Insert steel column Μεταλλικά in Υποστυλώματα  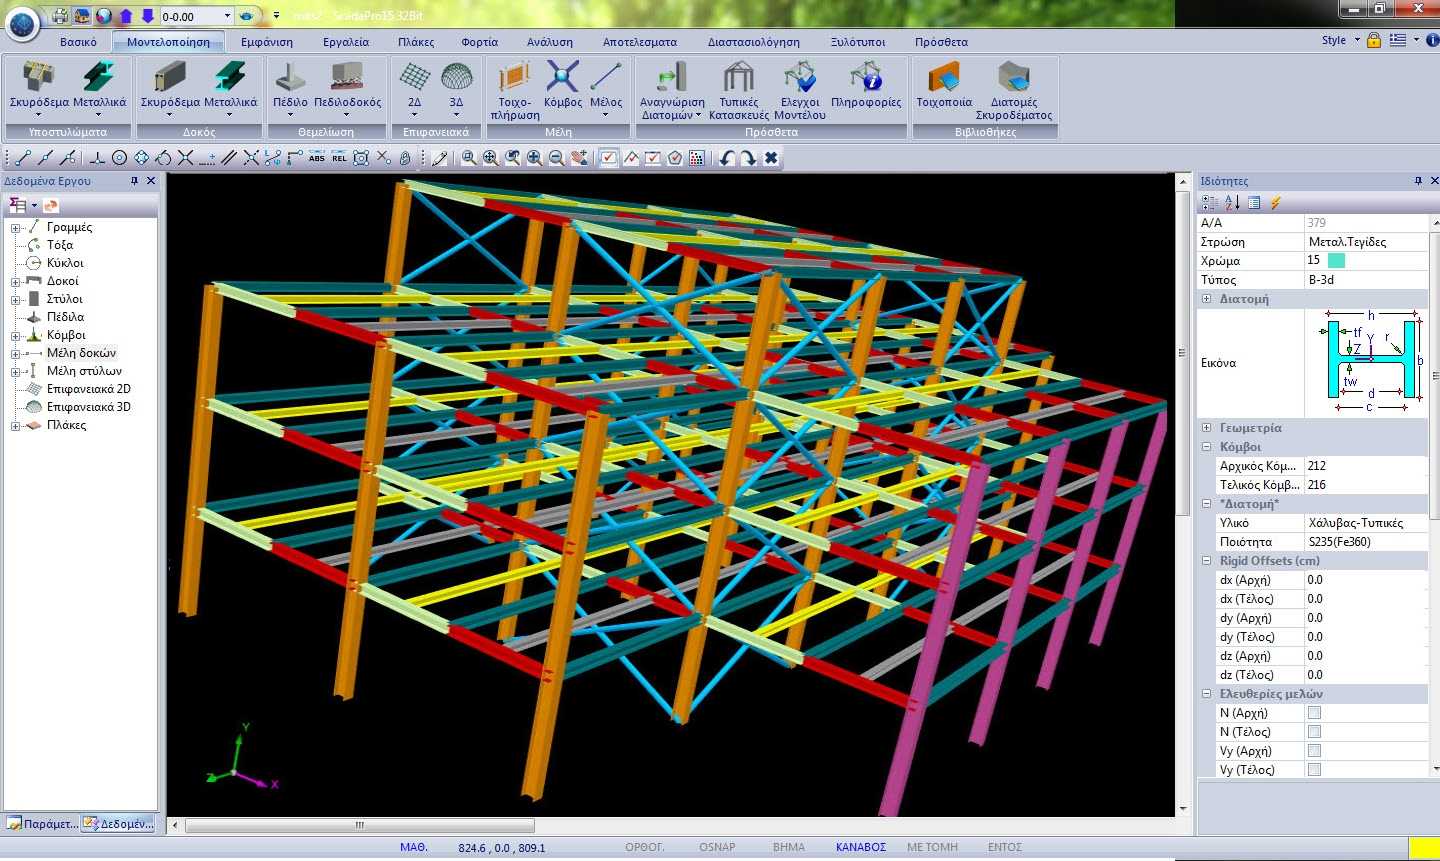tap(100, 86)
